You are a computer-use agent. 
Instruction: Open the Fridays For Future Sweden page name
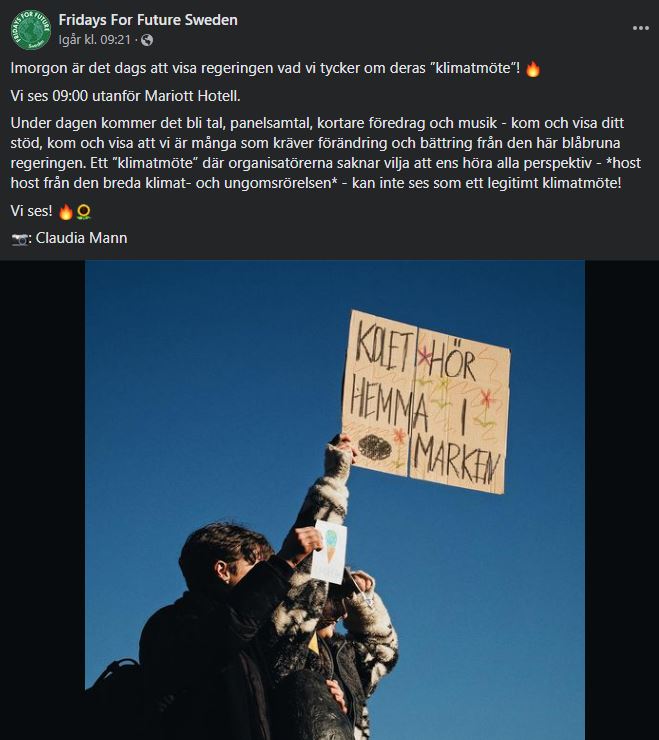tap(148, 20)
